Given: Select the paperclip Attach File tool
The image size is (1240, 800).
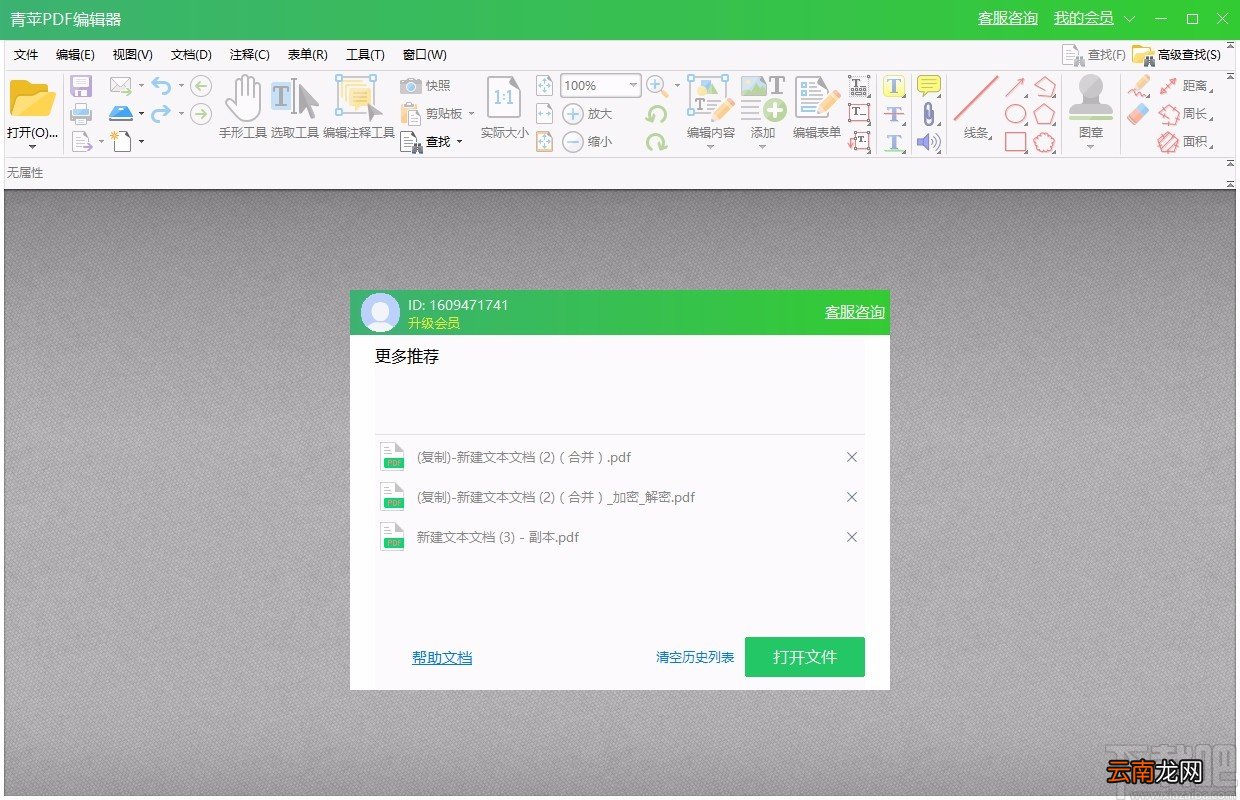Looking at the screenshot, I should click(929, 114).
